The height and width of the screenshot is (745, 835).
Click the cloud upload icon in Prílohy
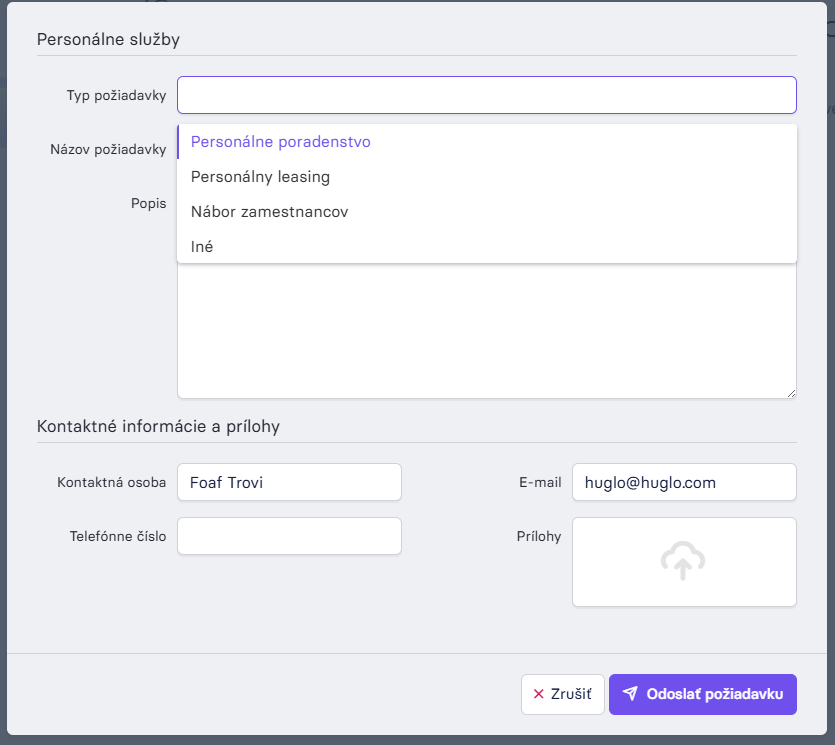pos(683,561)
